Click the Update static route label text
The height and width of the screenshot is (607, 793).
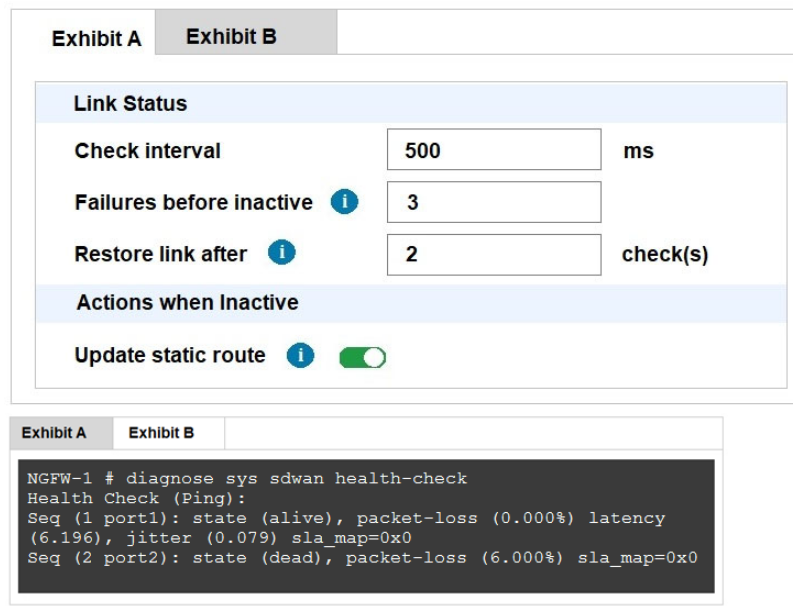click(170, 356)
